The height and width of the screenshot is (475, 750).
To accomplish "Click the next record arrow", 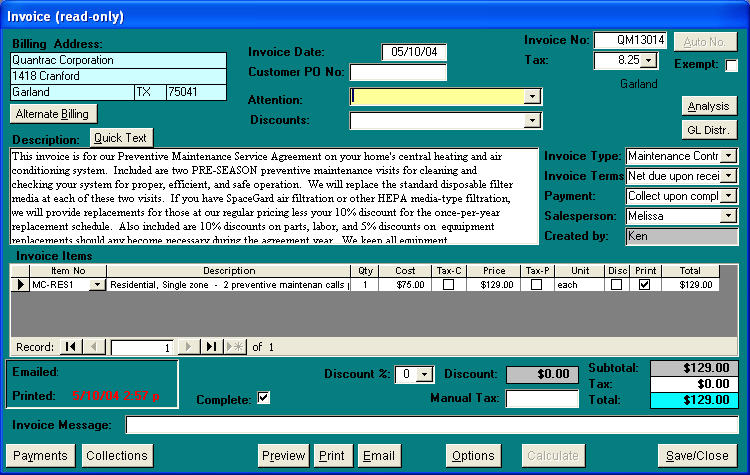I will [x=187, y=347].
